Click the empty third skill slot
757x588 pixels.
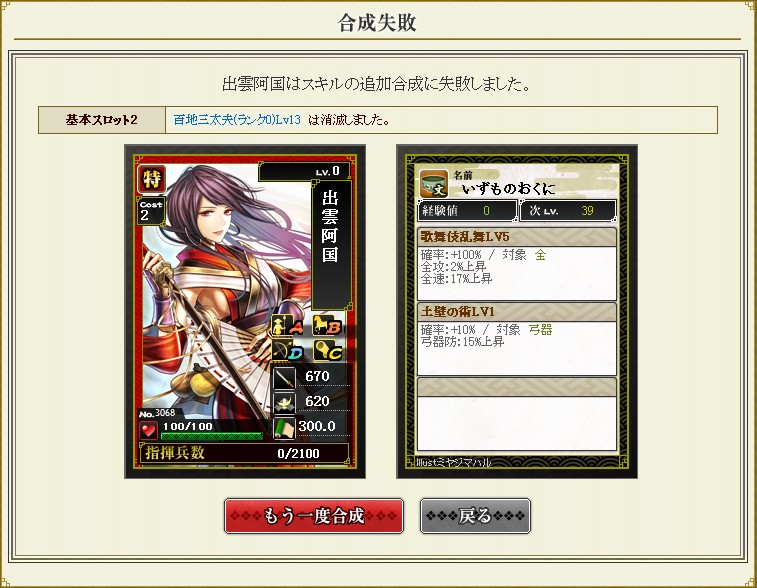point(517,415)
